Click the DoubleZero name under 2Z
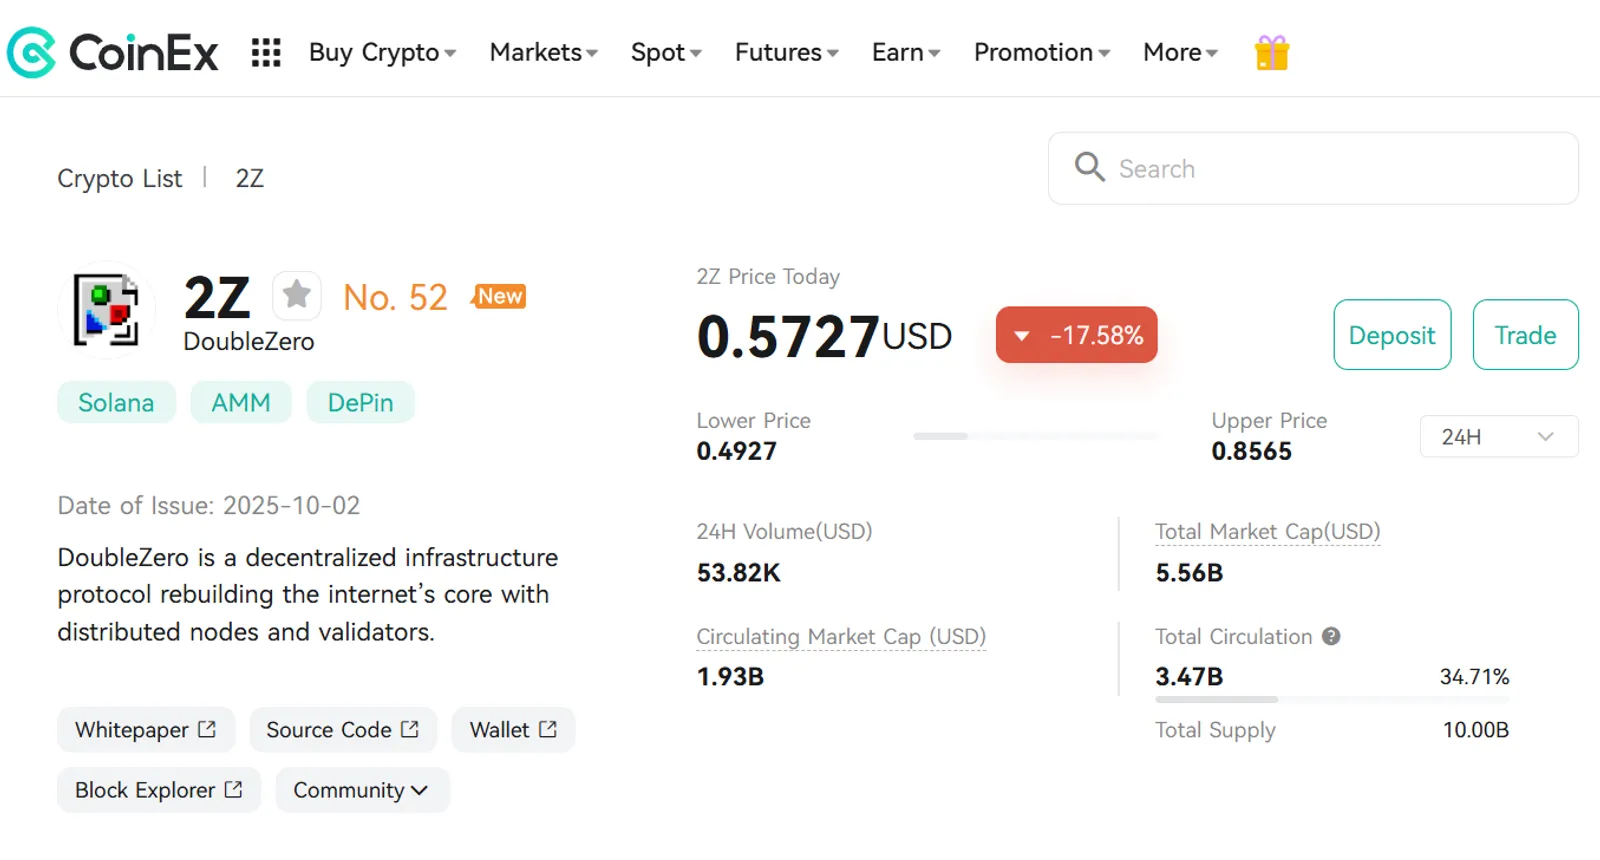 249,342
